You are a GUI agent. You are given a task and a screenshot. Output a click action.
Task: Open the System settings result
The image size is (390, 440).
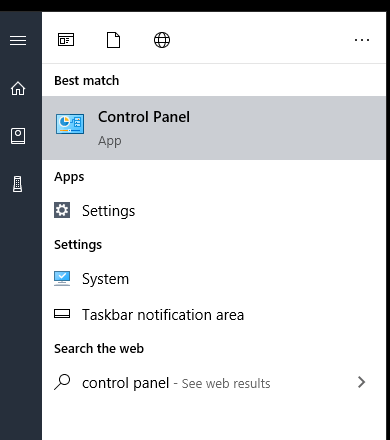click(214, 279)
